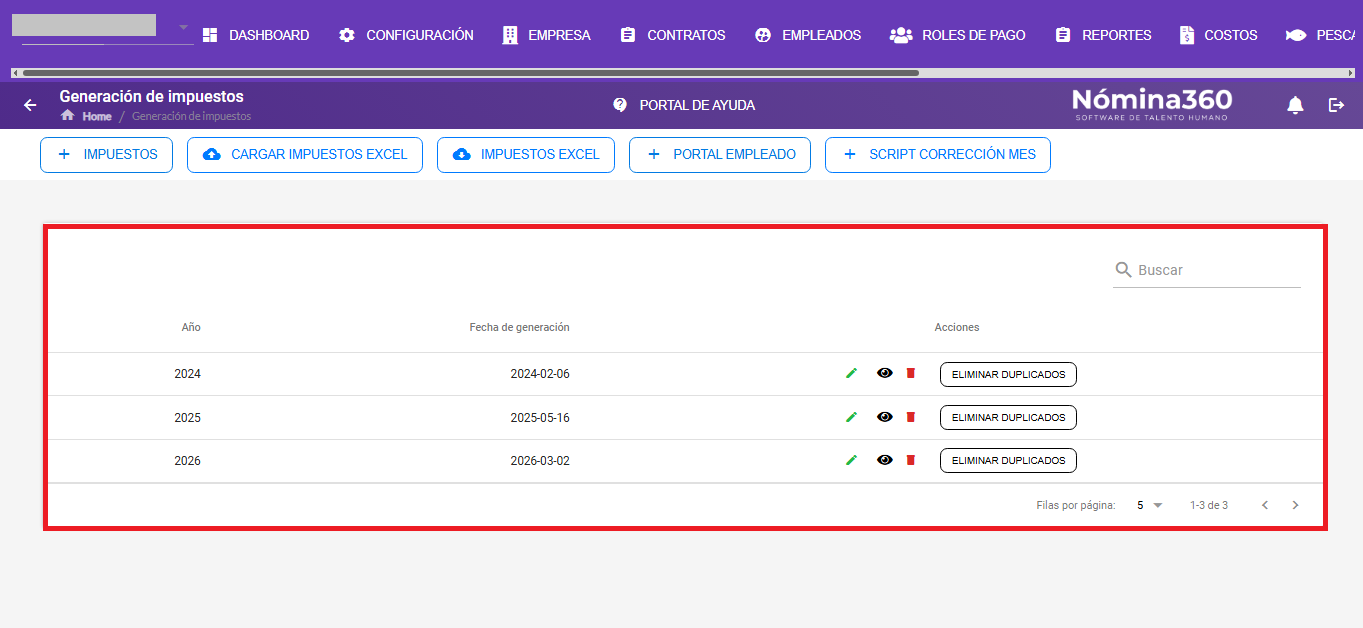Open the DASHBOARD menu
Image resolution: width=1363 pixels, height=628 pixels.
(256, 35)
